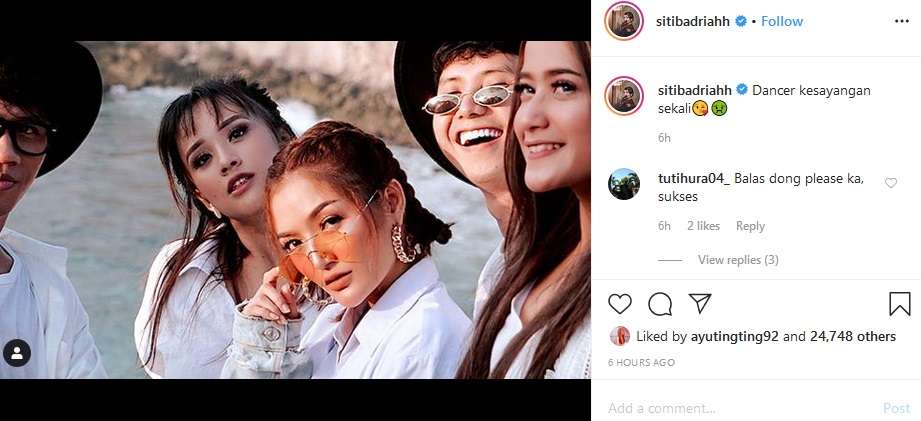Screen dimensions: 921x421
Task: Follow sitibadriahh
Action: click(x=782, y=21)
